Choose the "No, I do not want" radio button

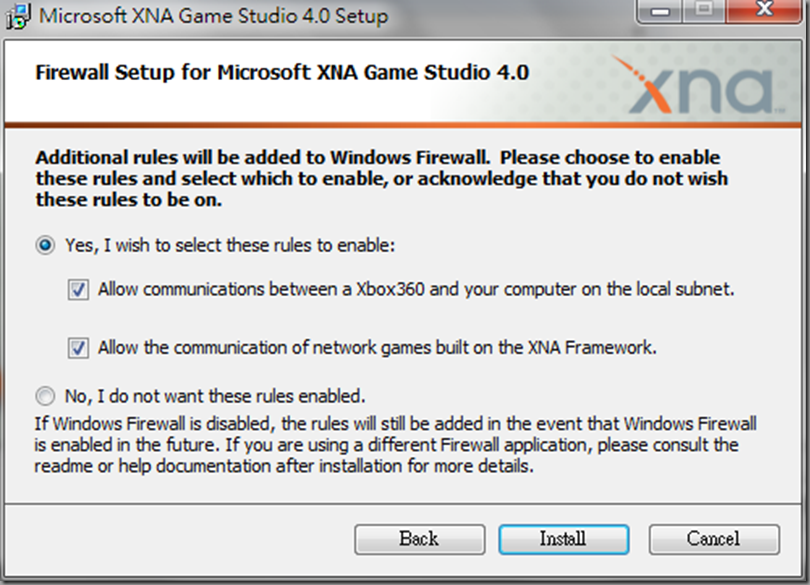click(x=46, y=394)
